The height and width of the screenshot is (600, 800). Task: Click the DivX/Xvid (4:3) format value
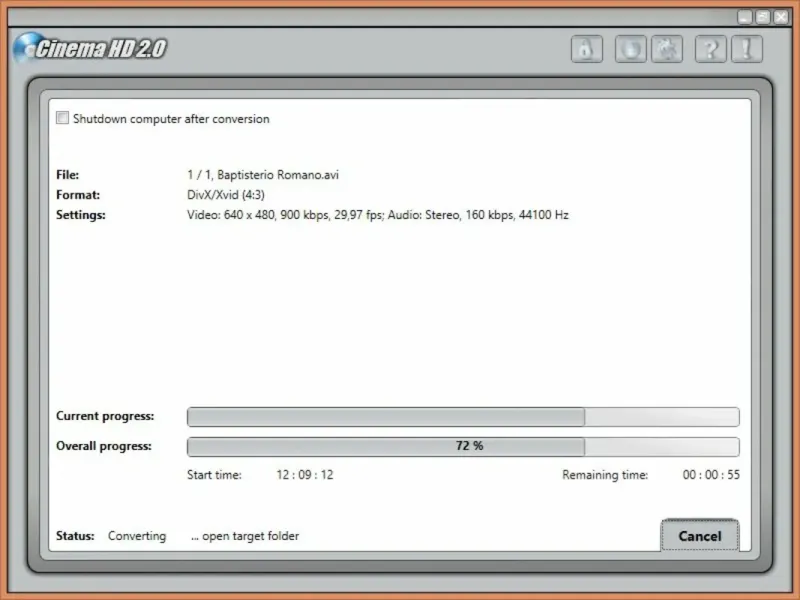click(x=226, y=195)
